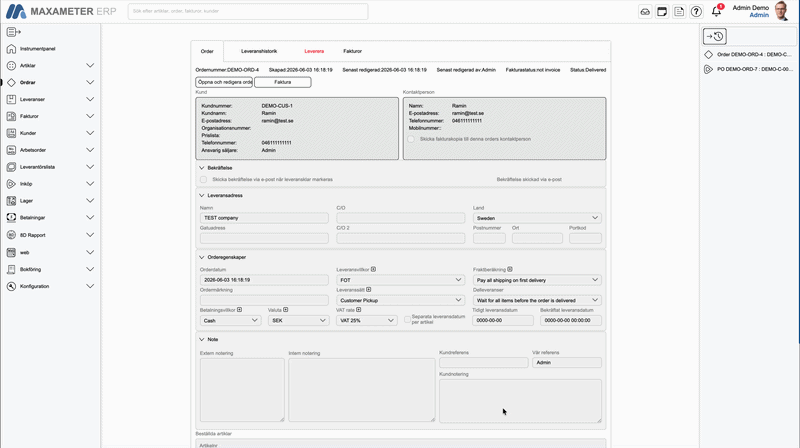Click the VAT rate add plus icon
Screen dimensions: 800x448
[359, 310]
